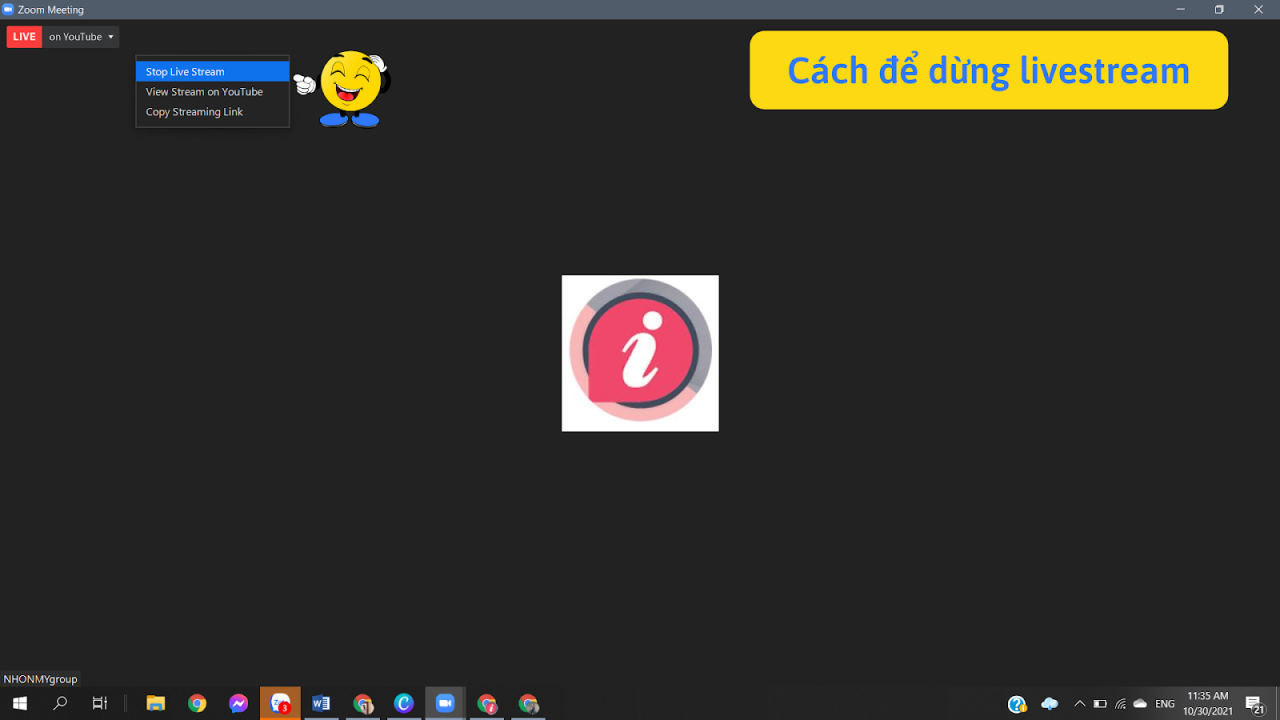
Task: Open the Start menu
Action: click(x=19, y=703)
